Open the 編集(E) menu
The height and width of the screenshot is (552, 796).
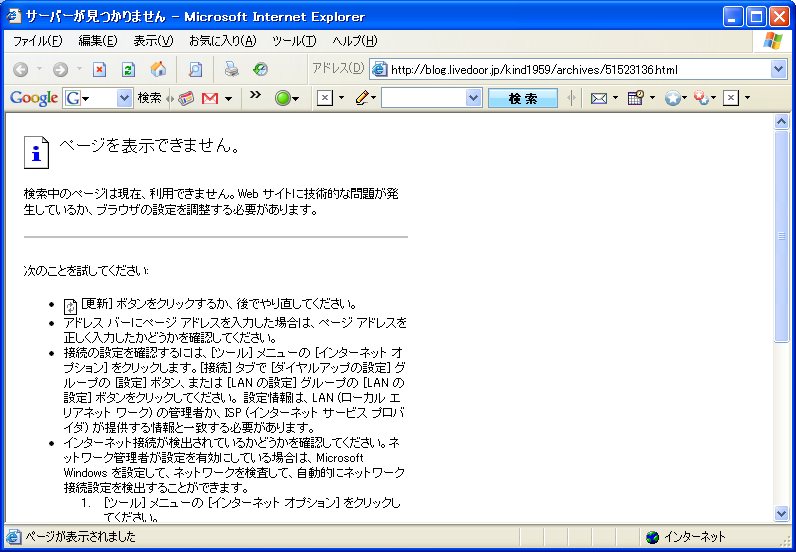[x=98, y=41]
